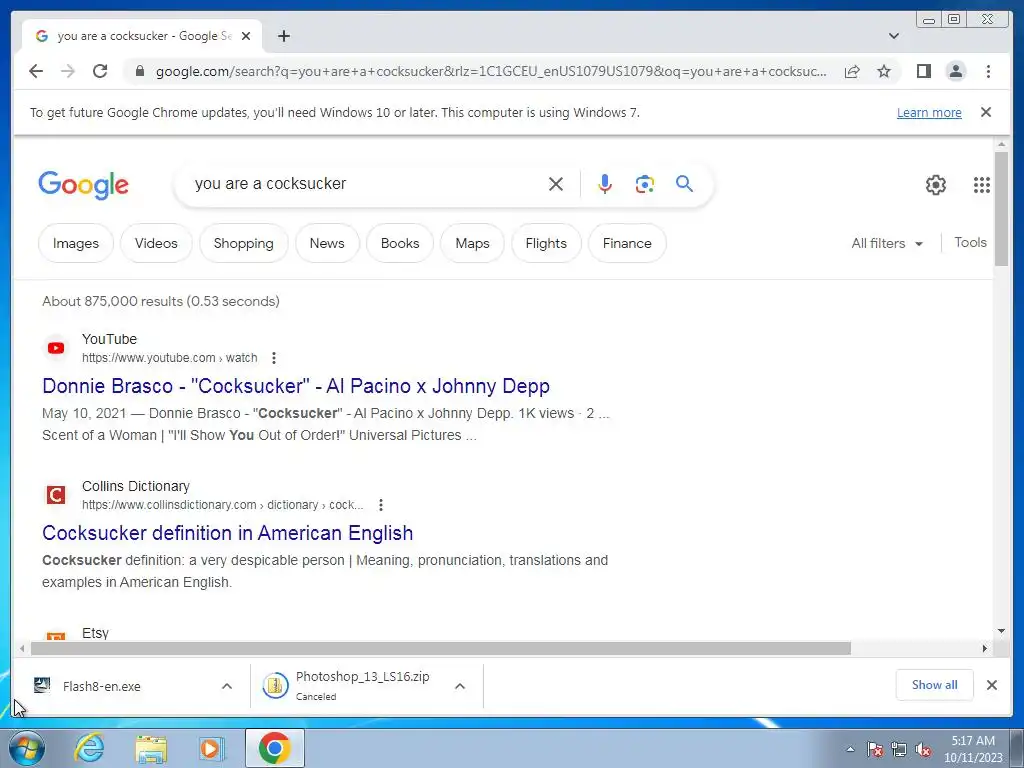
Task: Expand options for the Photoshop_13_LS16.zip download
Action: click(x=460, y=686)
